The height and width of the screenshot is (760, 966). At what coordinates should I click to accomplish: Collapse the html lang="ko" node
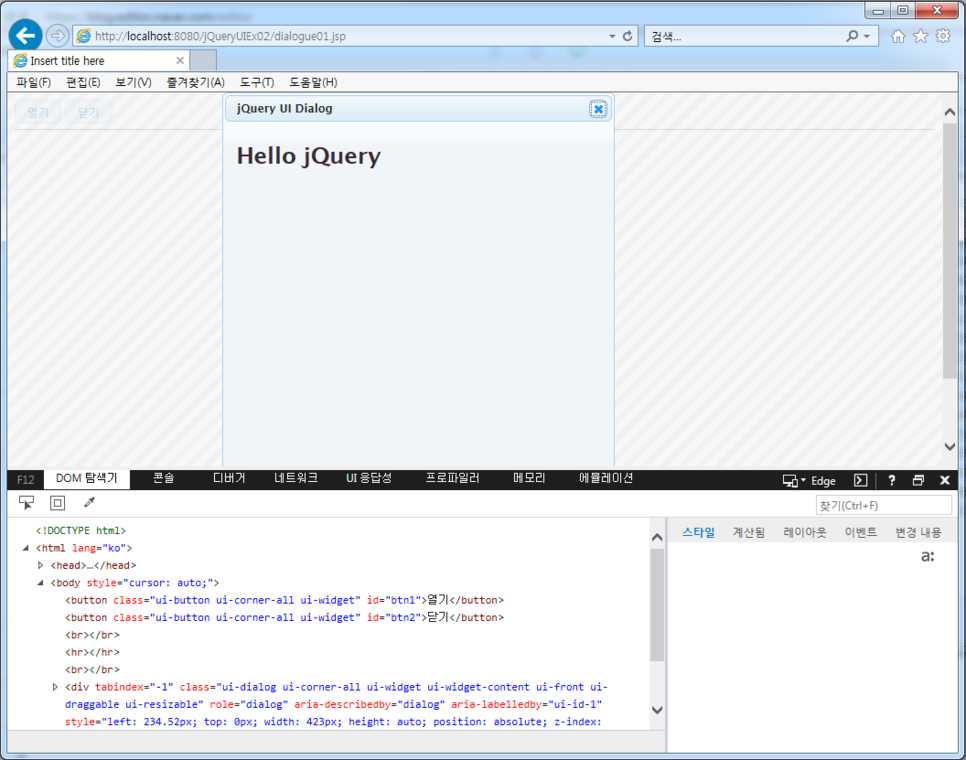pyautogui.click(x=25, y=548)
